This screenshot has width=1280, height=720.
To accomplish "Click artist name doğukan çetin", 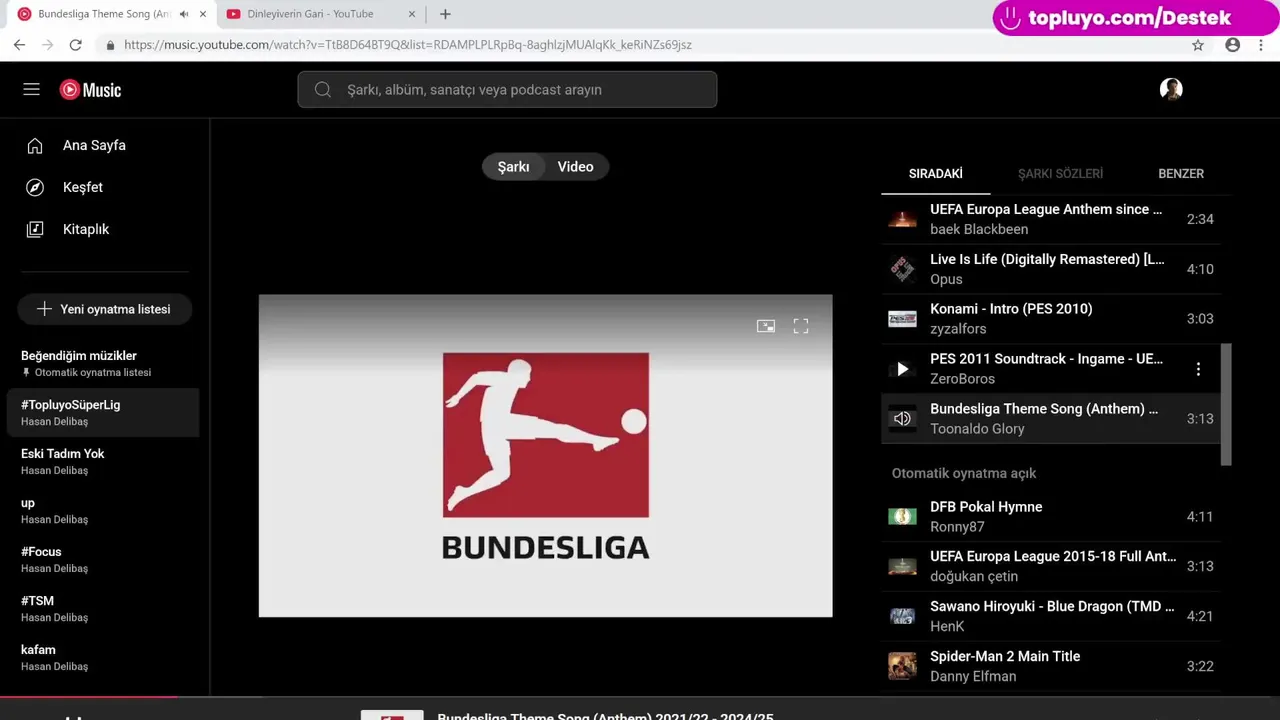I will point(974,577).
